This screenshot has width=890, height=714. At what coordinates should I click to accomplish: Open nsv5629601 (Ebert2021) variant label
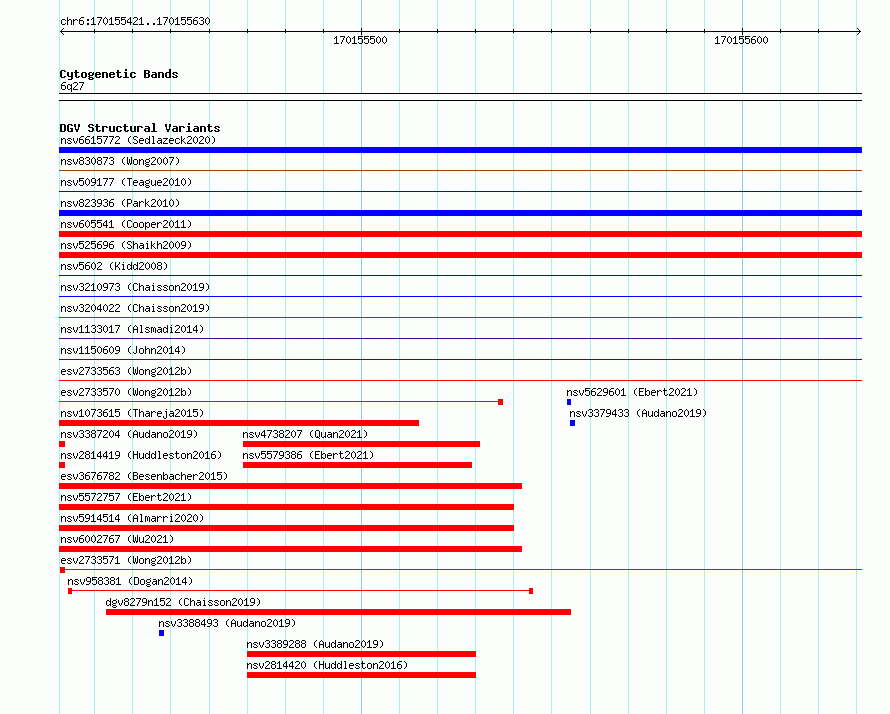tap(632, 392)
